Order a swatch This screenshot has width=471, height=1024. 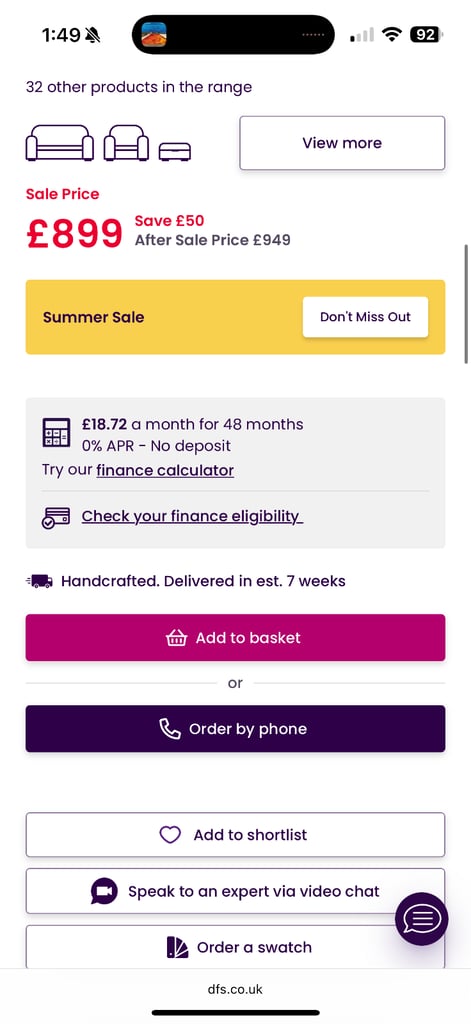[x=235, y=947]
